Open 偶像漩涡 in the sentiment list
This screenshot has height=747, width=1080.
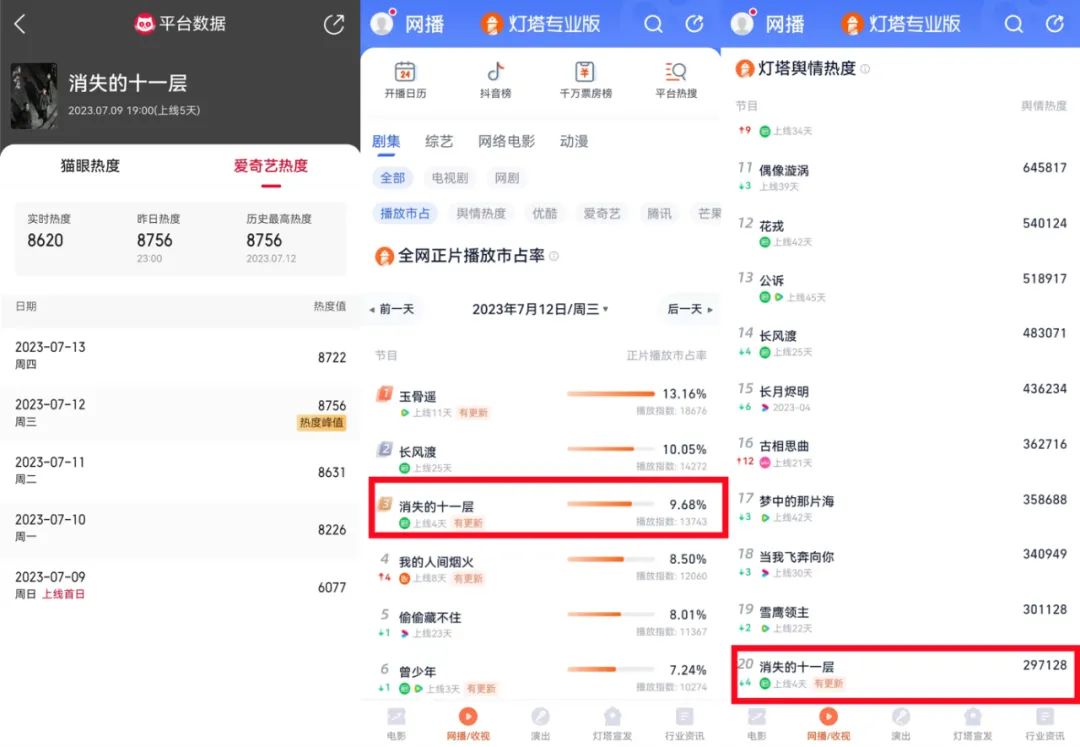coord(902,176)
